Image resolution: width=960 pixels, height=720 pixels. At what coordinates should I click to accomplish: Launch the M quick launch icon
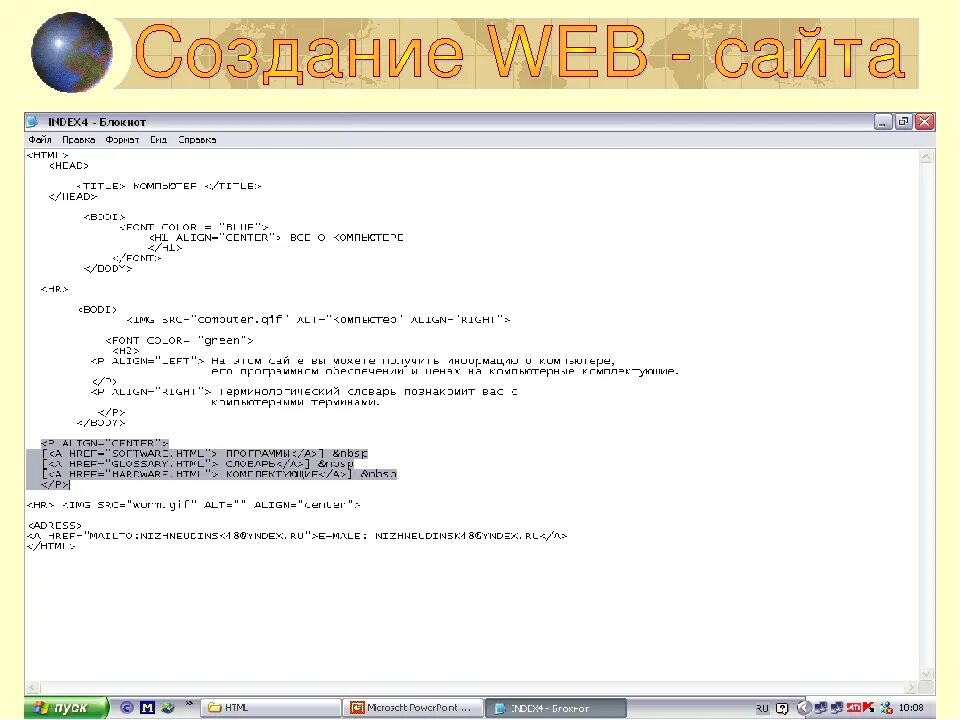coord(147,708)
